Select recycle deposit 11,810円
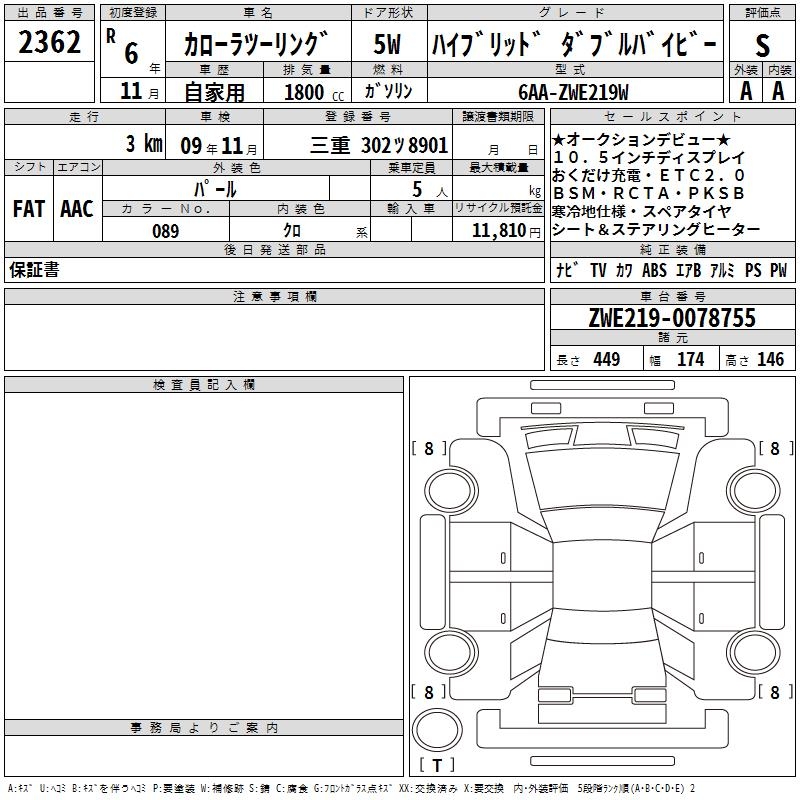The image size is (800, 800). coord(506,231)
